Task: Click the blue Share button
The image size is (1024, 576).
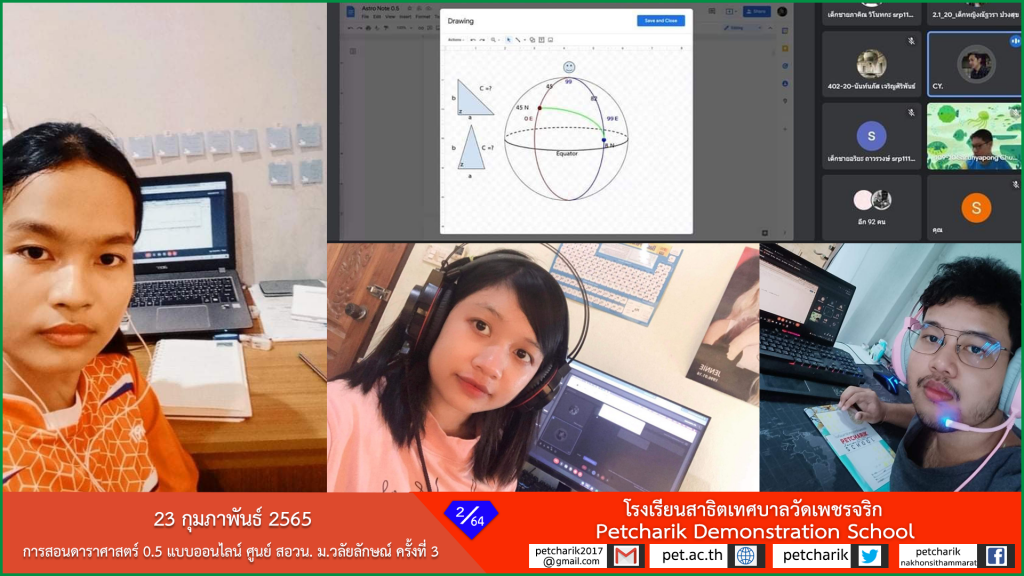Action: coord(757,11)
